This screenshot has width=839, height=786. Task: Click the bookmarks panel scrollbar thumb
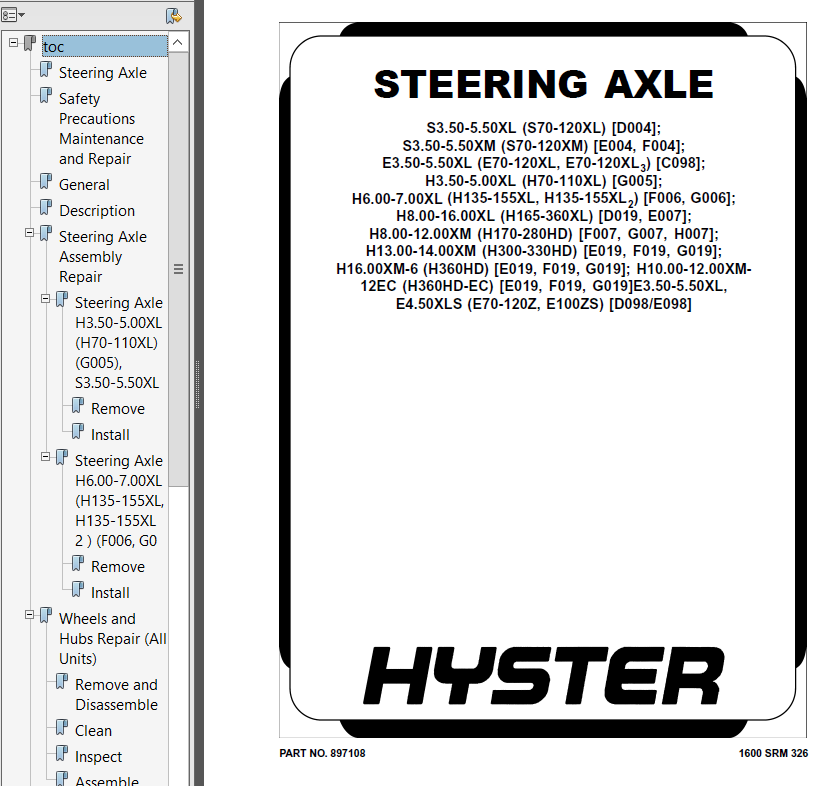pyautogui.click(x=178, y=269)
